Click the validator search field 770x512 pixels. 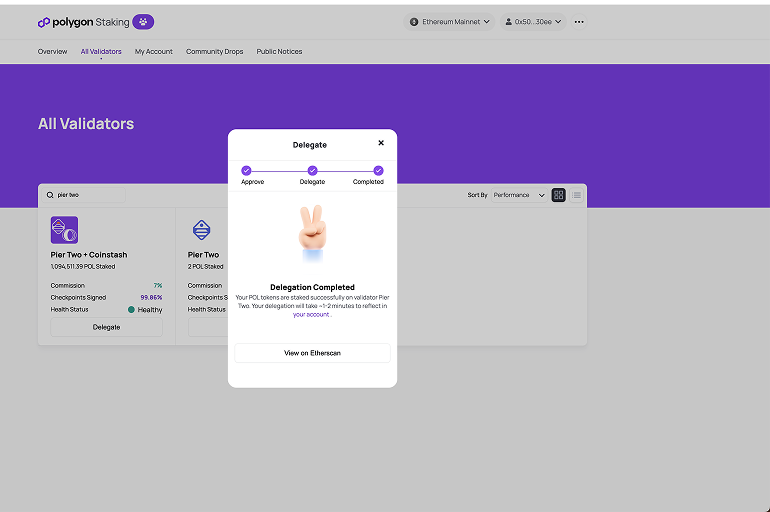[83, 195]
